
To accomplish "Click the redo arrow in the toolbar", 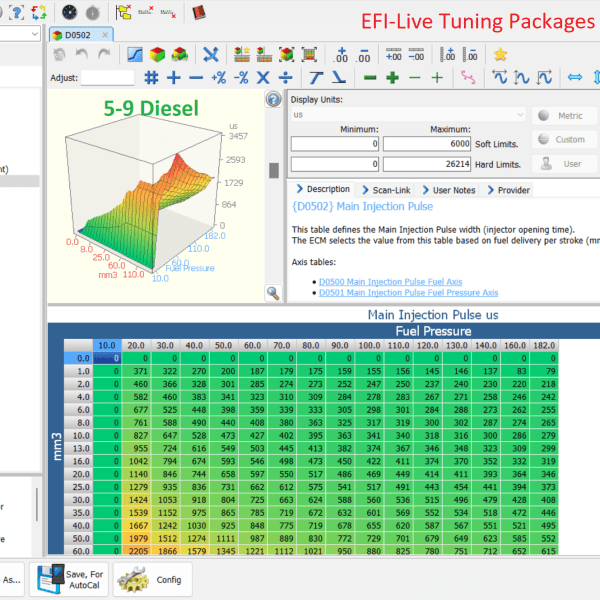I will tap(104, 55).
